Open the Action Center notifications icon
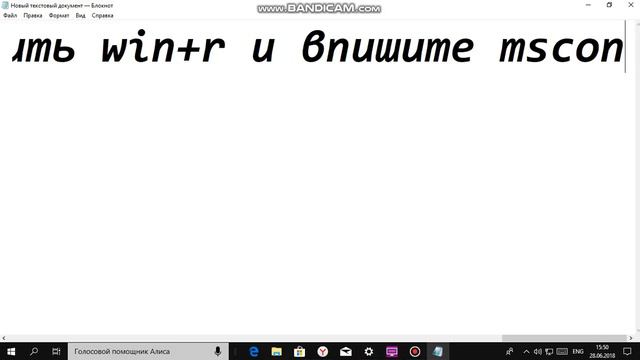 [x=627, y=351]
